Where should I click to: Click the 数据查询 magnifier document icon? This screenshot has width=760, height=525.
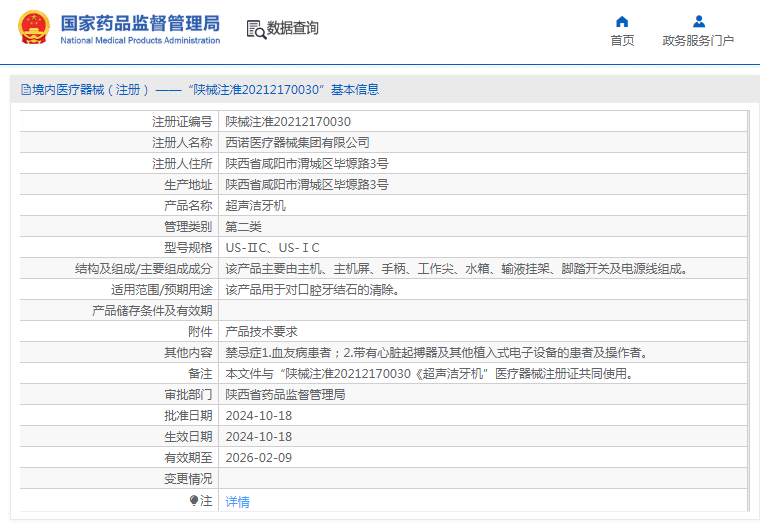[256, 29]
